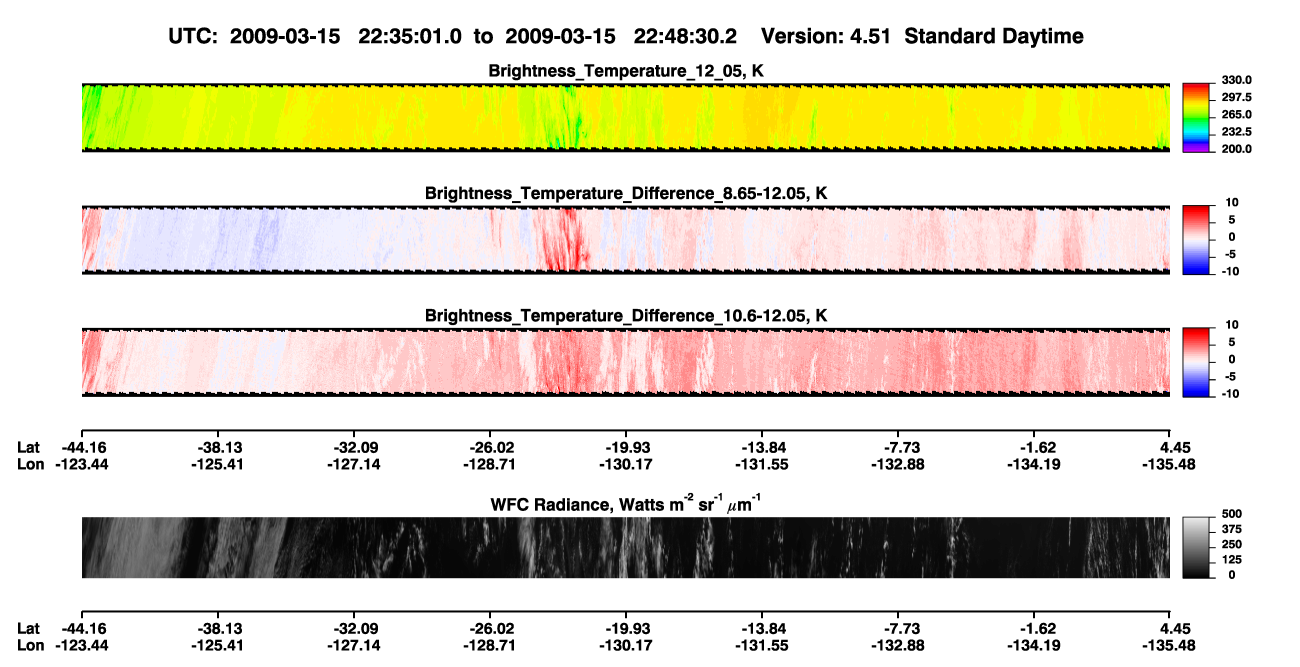Click the 8.65-12.05 temperature difference image strip
This screenshot has height=667, width=1300.
click(x=625, y=240)
